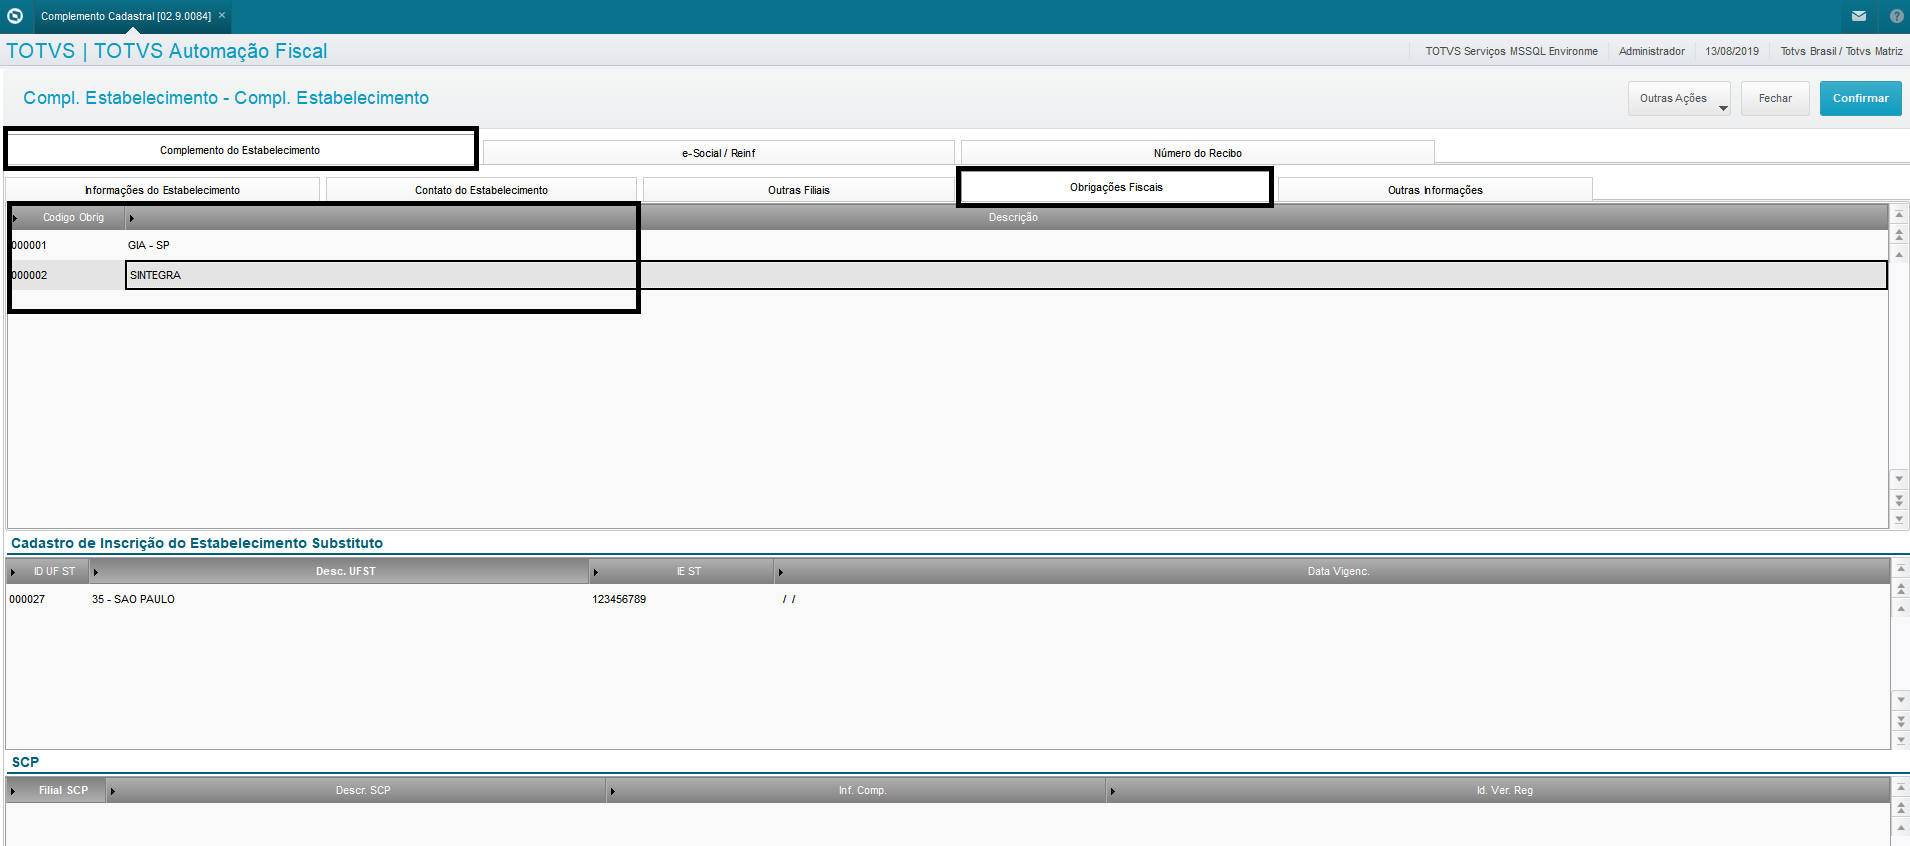Click the TOTVS Serviços MSSQL Environme label
The height and width of the screenshot is (846, 1910).
tap(1511, 51)
